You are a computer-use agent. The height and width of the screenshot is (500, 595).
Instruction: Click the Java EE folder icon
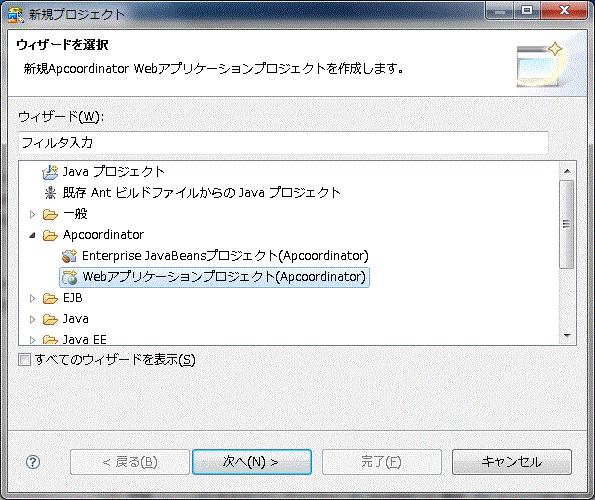pyautogui.click(x=50, y=340)
